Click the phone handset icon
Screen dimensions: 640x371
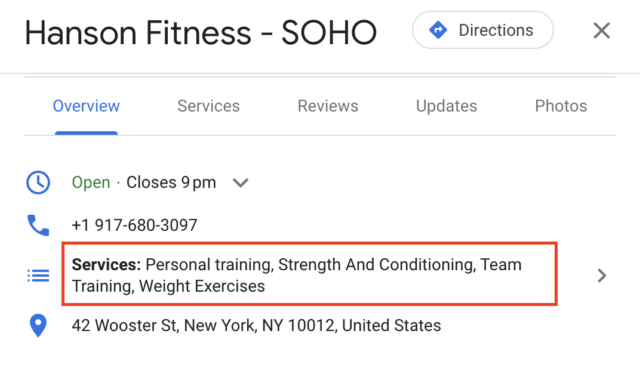[x=38, y=225]
